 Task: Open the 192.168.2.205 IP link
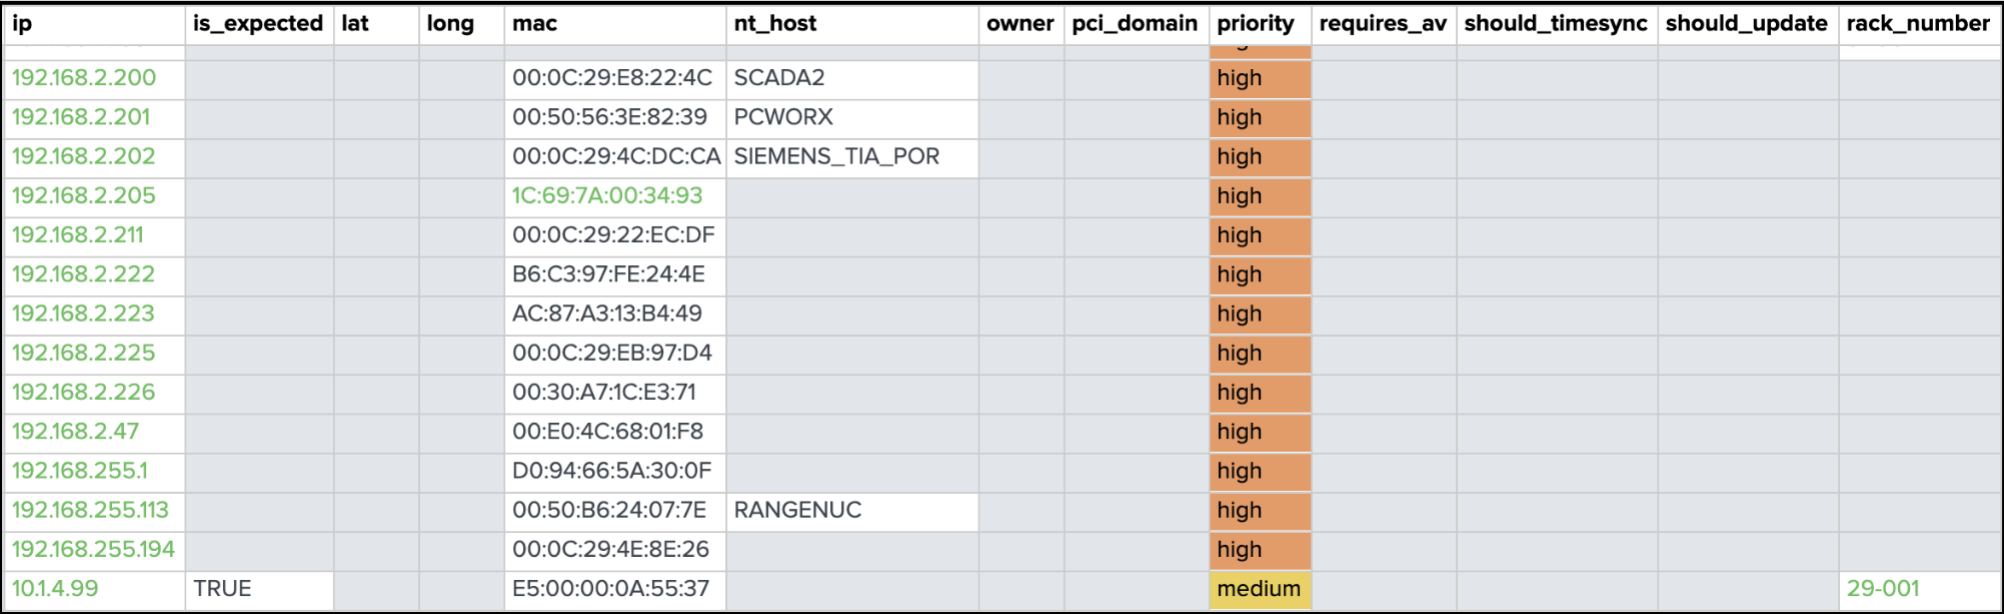(x=84, y=196)
